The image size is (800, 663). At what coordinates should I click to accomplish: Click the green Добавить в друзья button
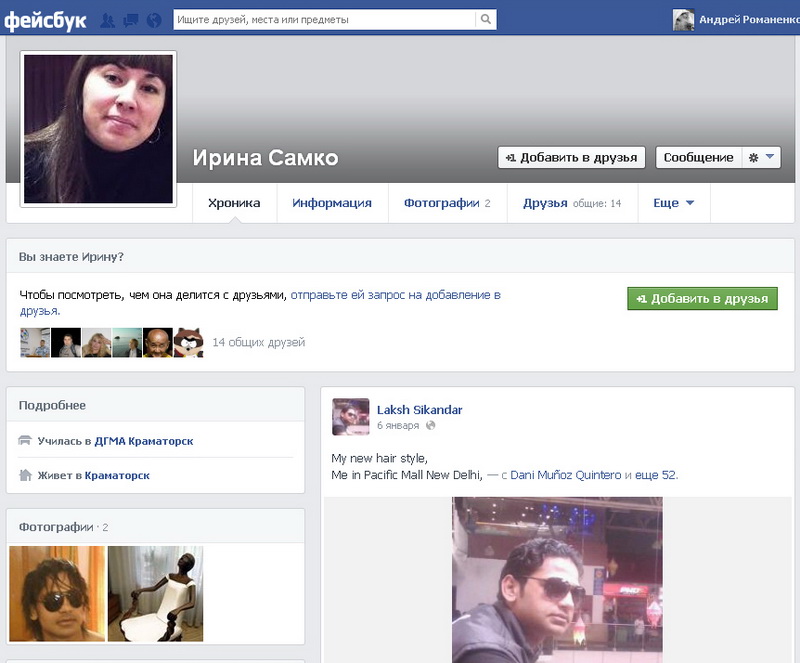(x=702, y=298)
